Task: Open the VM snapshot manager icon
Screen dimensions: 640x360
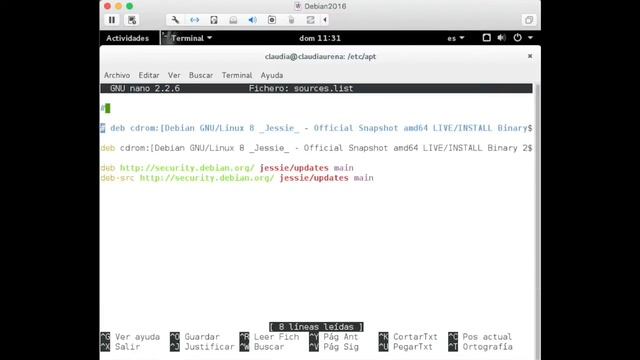Action: click(x=132, y=20)
